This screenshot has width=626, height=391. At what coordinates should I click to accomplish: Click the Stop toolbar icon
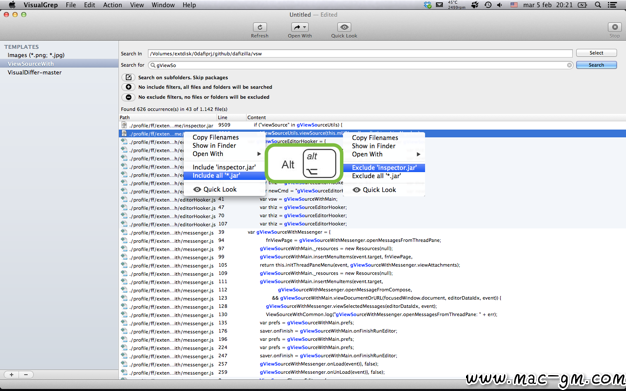pyautogui.click(x=614, y=27)
